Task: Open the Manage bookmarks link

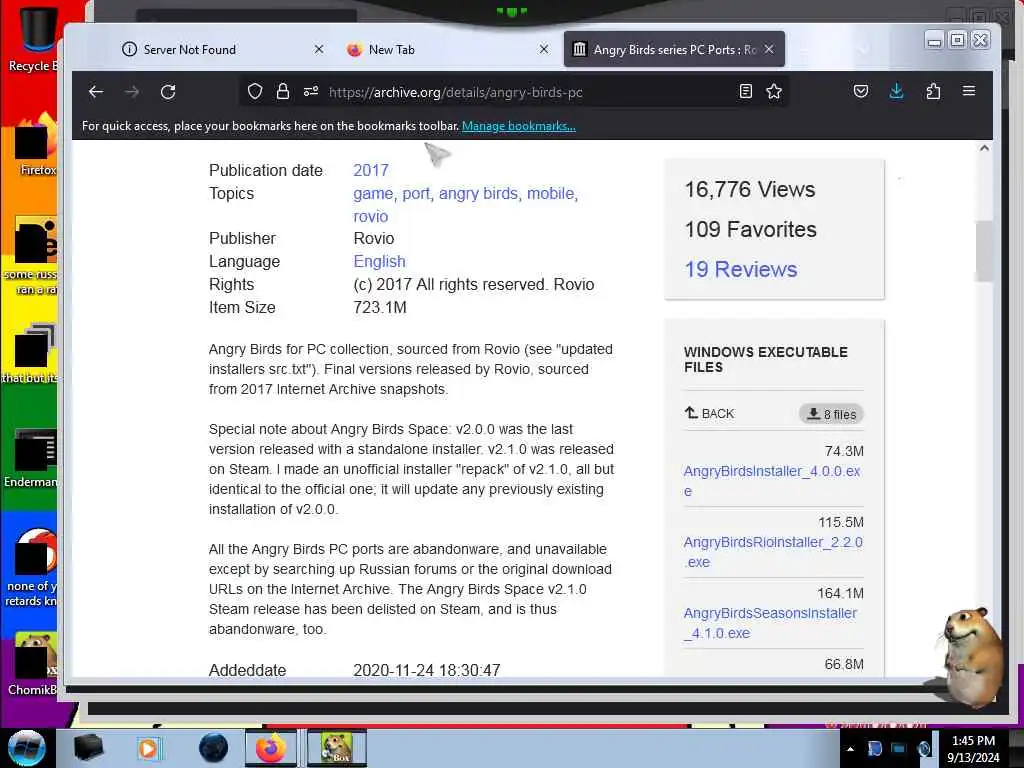Action: pyautogui.click(x=519, y=126)
